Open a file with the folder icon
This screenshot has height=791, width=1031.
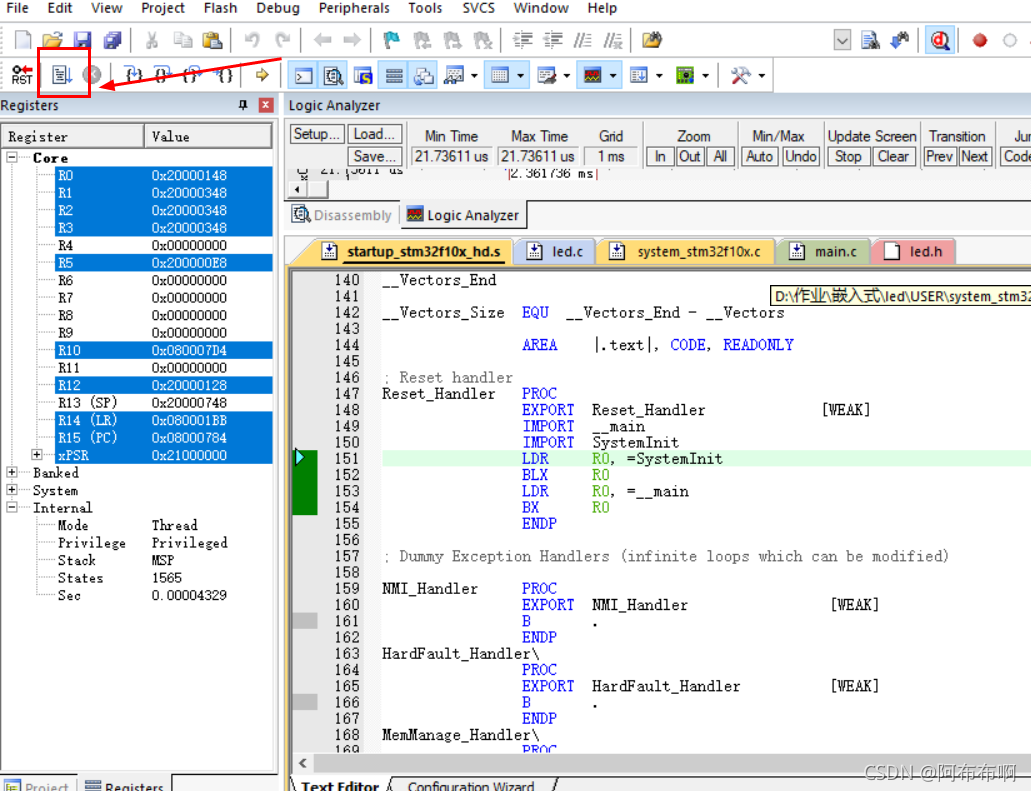(x=53, y=40)
